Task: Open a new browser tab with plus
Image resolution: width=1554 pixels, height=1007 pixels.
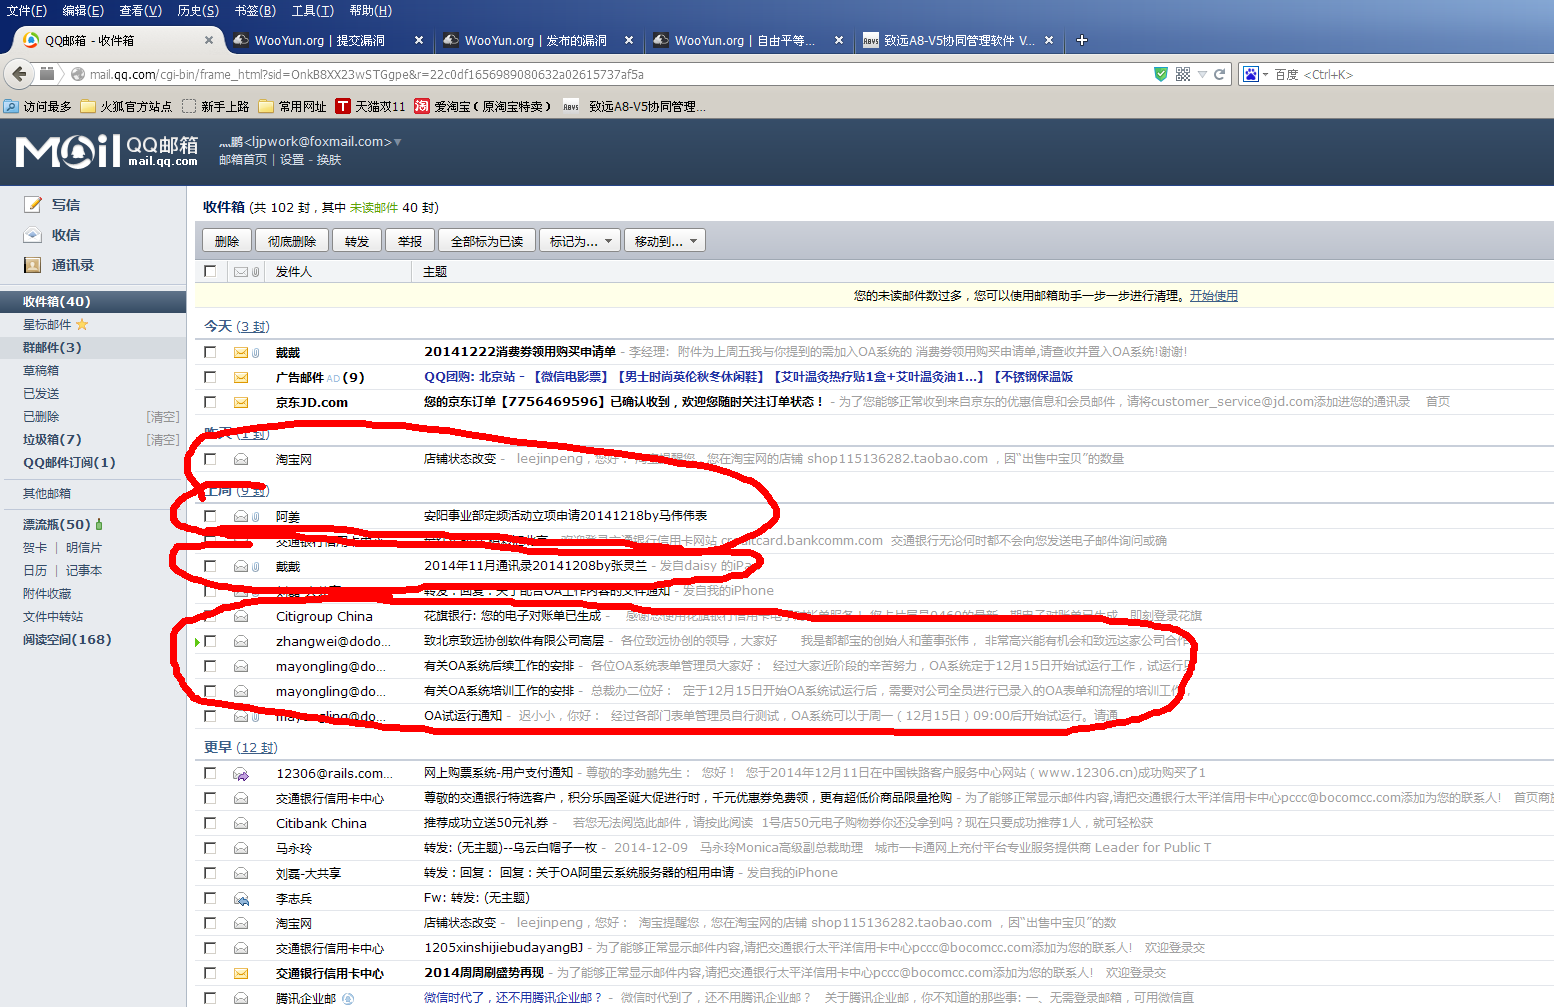Action: [x=1082, y=40]
